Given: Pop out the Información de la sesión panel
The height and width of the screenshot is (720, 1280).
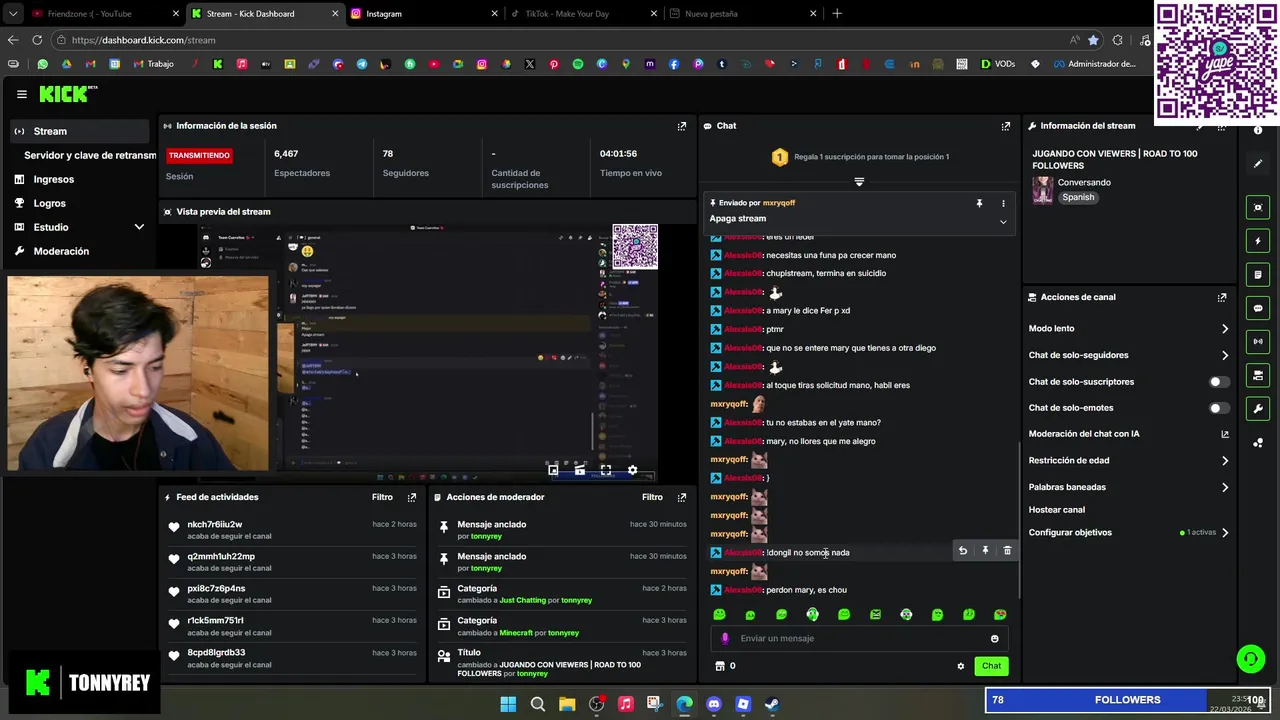Looking at the screenshot, I should [682, 126].
